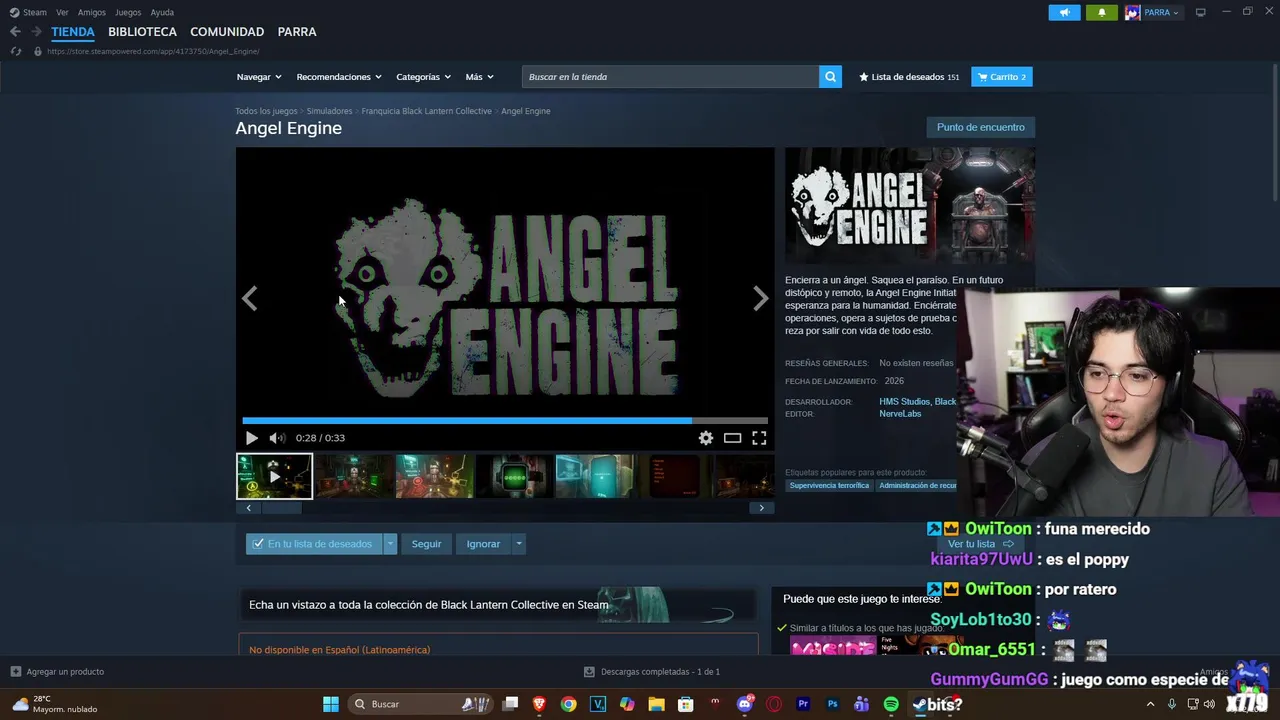This screenshot has height=720, width=1280.
Task: Click the Ignorar button
Action: tap(483, 544)
